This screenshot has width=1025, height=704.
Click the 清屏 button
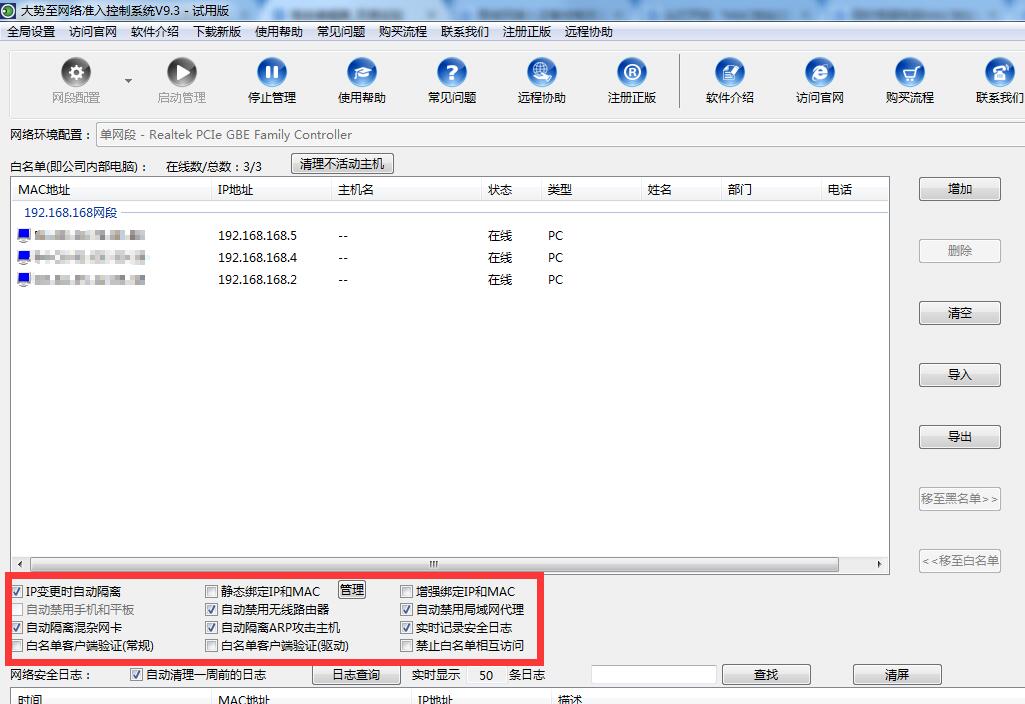point(897,675)
